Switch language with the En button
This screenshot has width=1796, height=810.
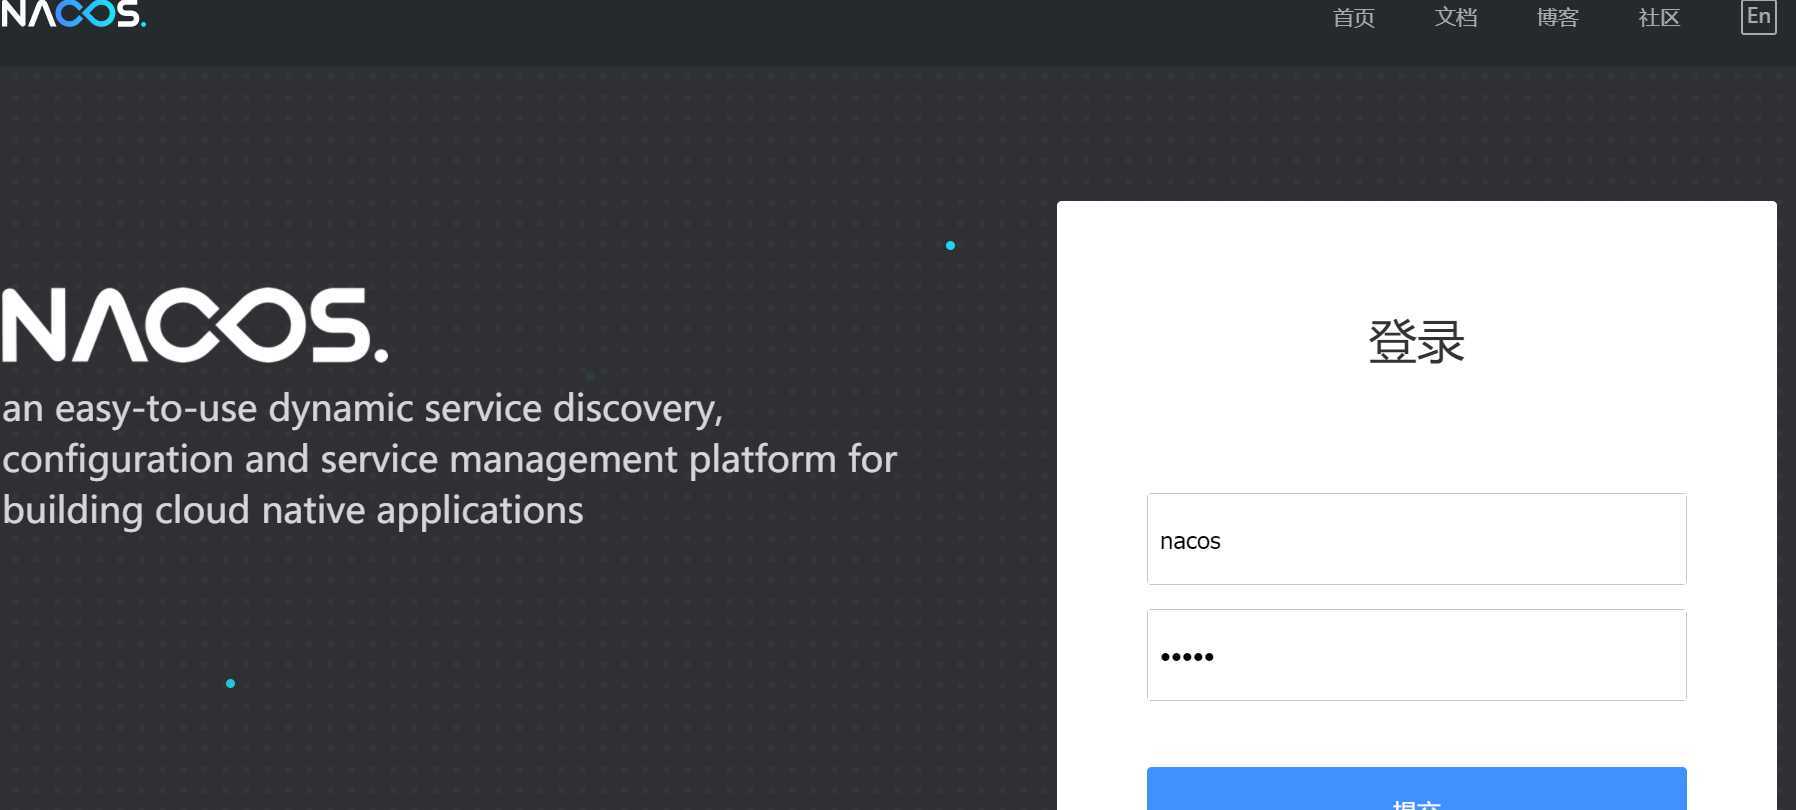pos(1759,17)
